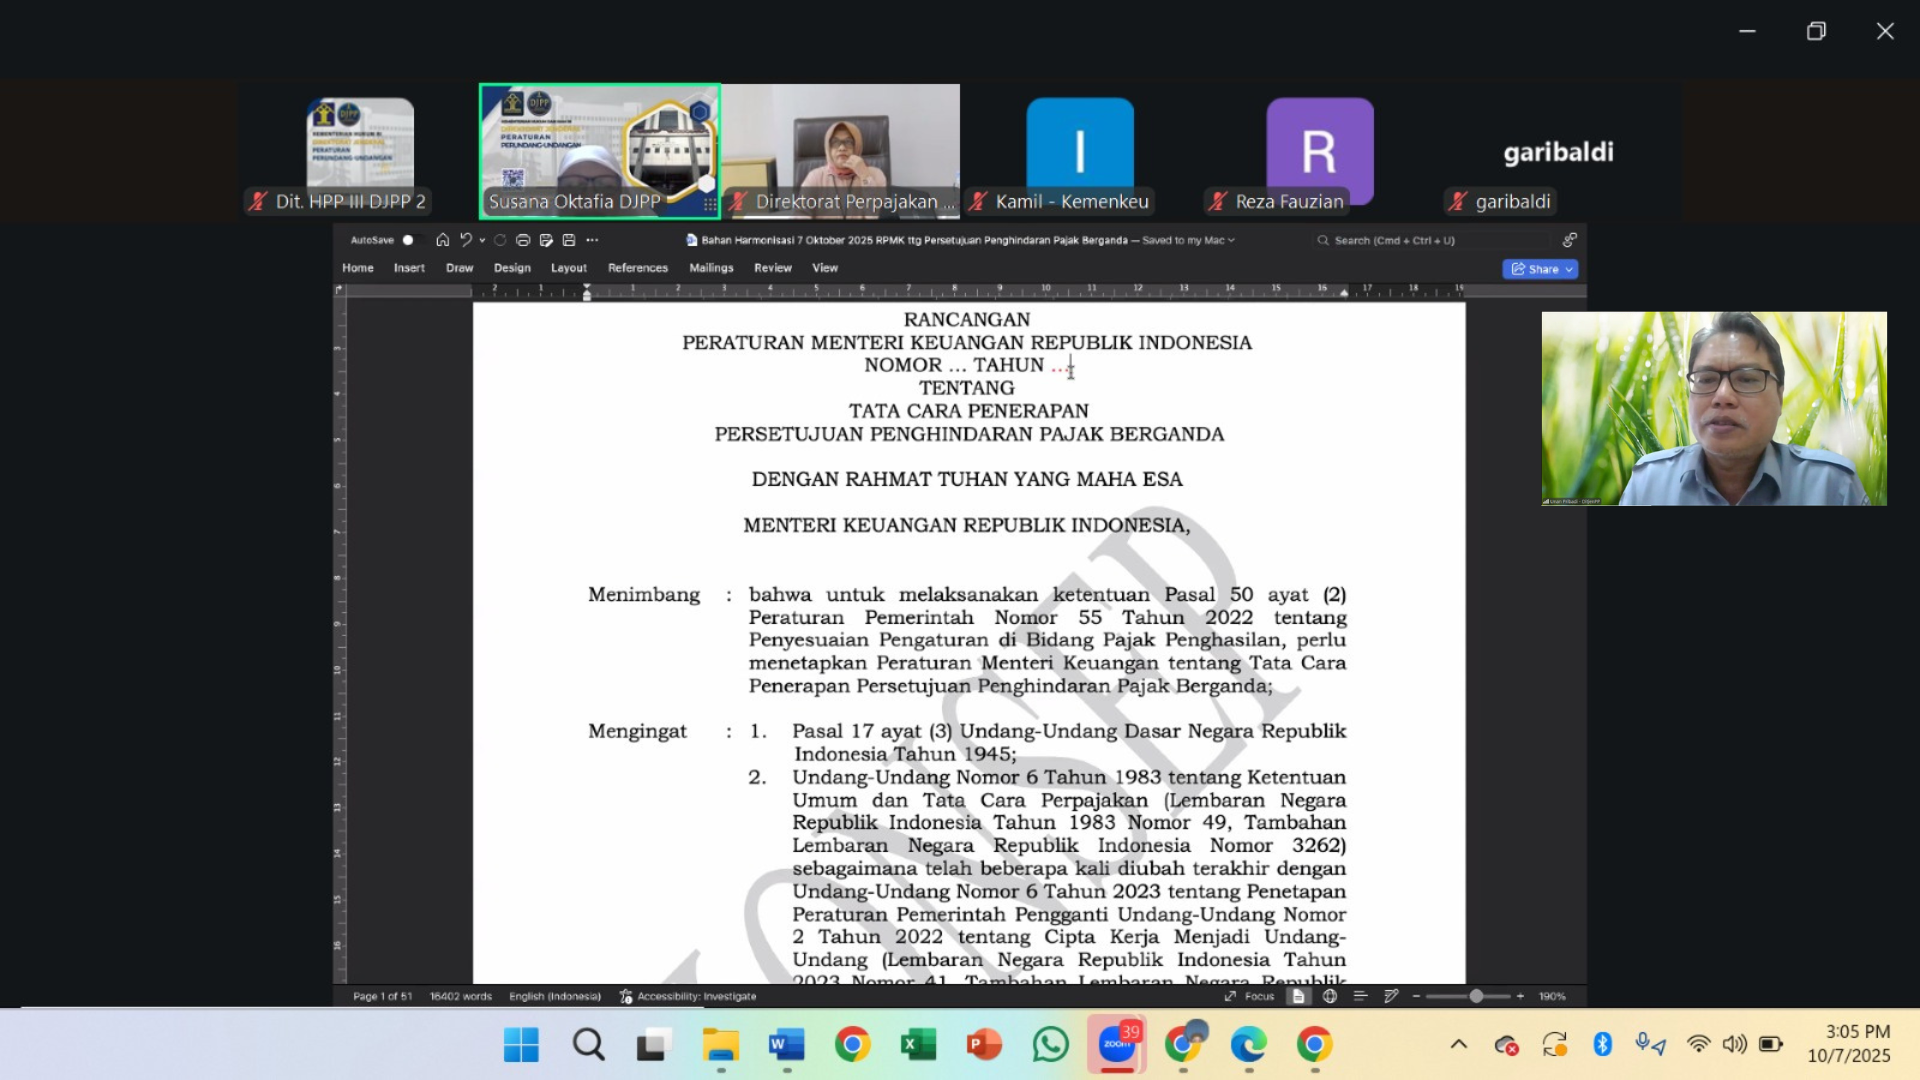This screenshot has width=1920, height=1080.
Task: Click the Save floppy disk icon
Action: 569,240
